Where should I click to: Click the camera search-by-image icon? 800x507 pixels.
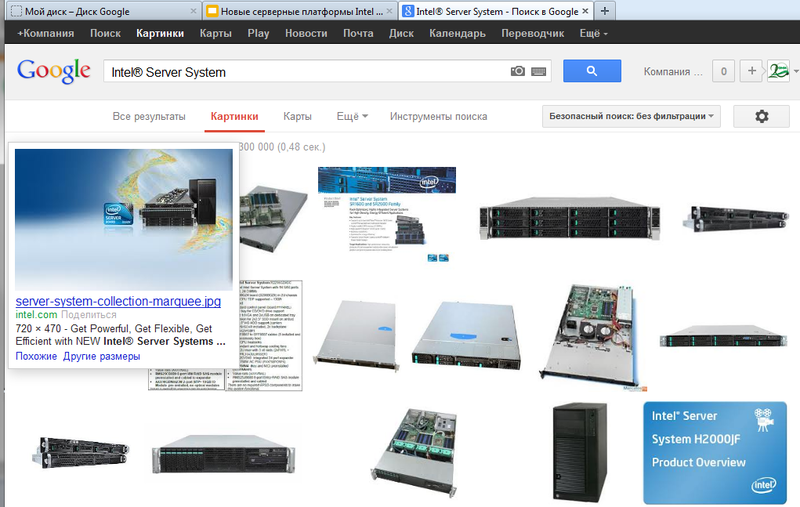tap(517, 71)
